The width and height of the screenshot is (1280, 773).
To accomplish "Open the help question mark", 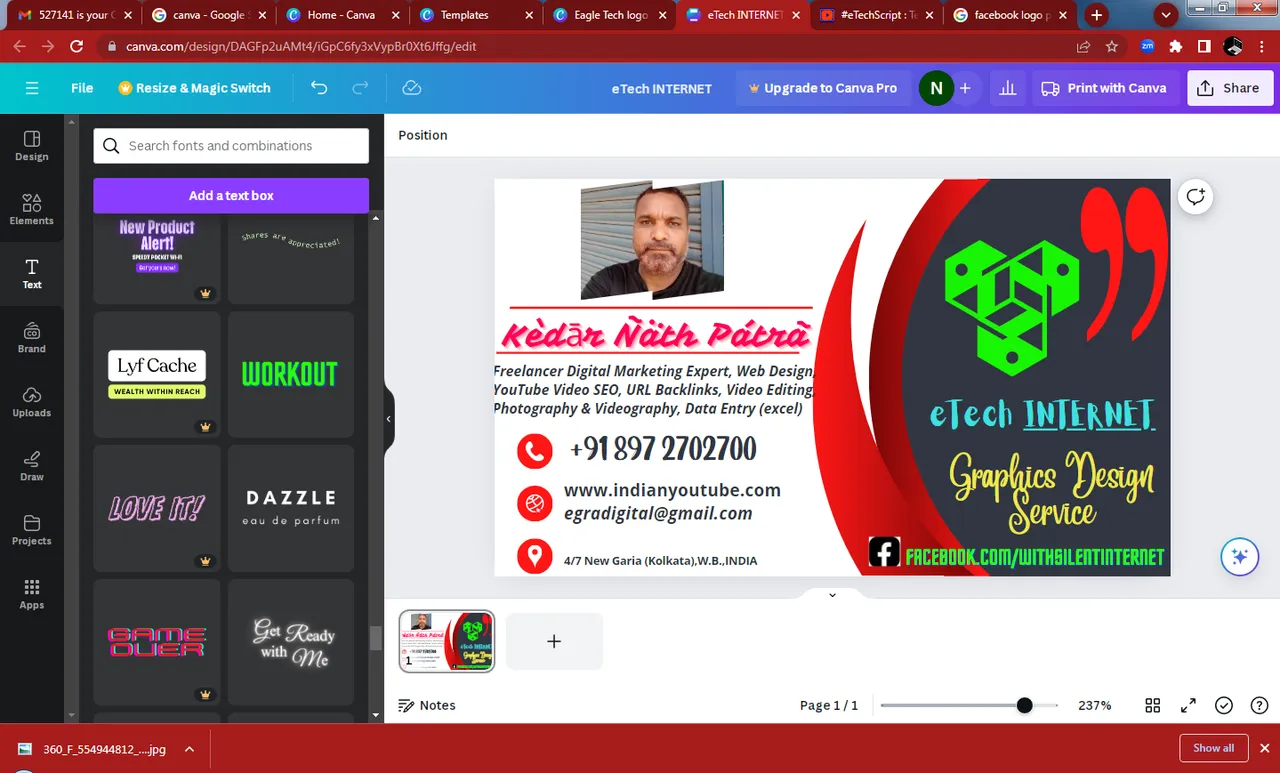I will pos(1259,705).
